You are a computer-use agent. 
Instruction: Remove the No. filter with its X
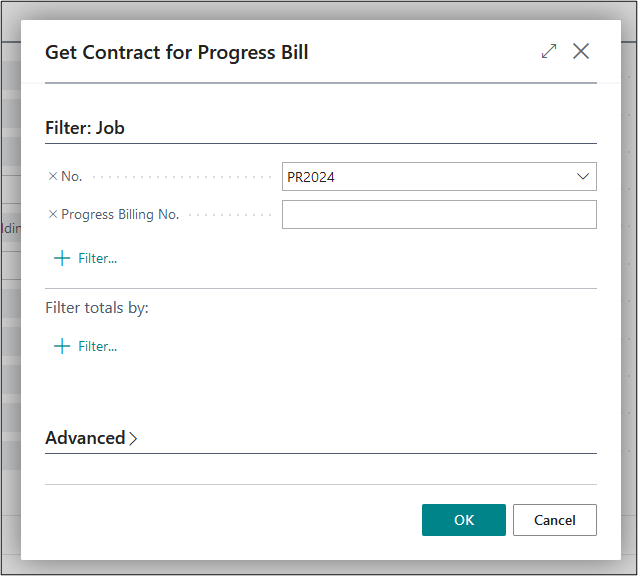pyautogui.click(x=53, y=176)
